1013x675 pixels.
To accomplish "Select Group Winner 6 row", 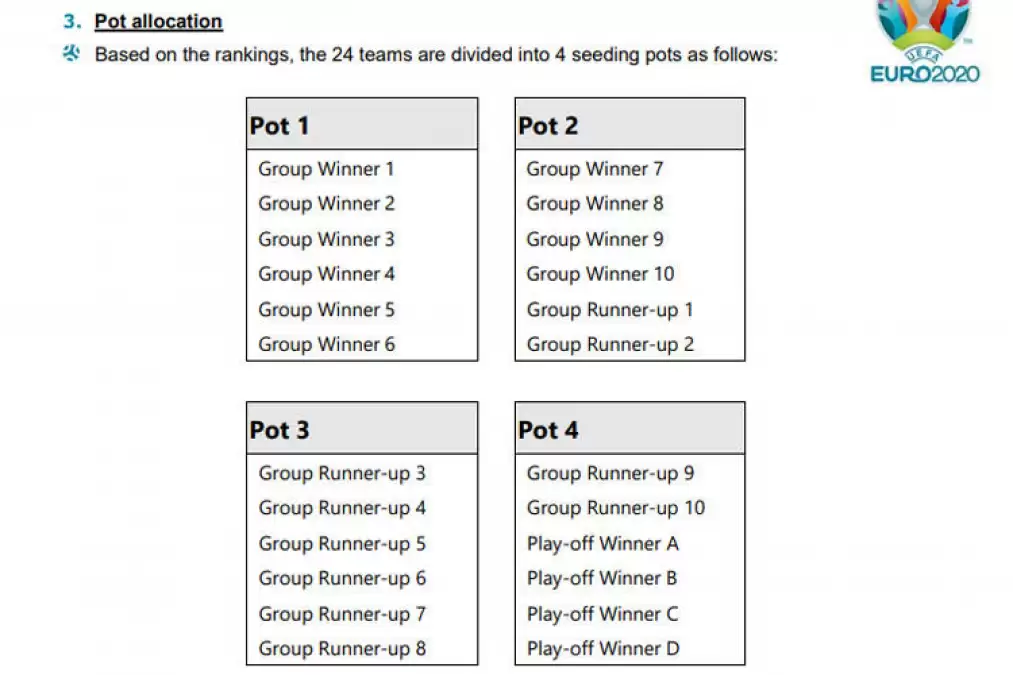I will [x=326, y=344].
